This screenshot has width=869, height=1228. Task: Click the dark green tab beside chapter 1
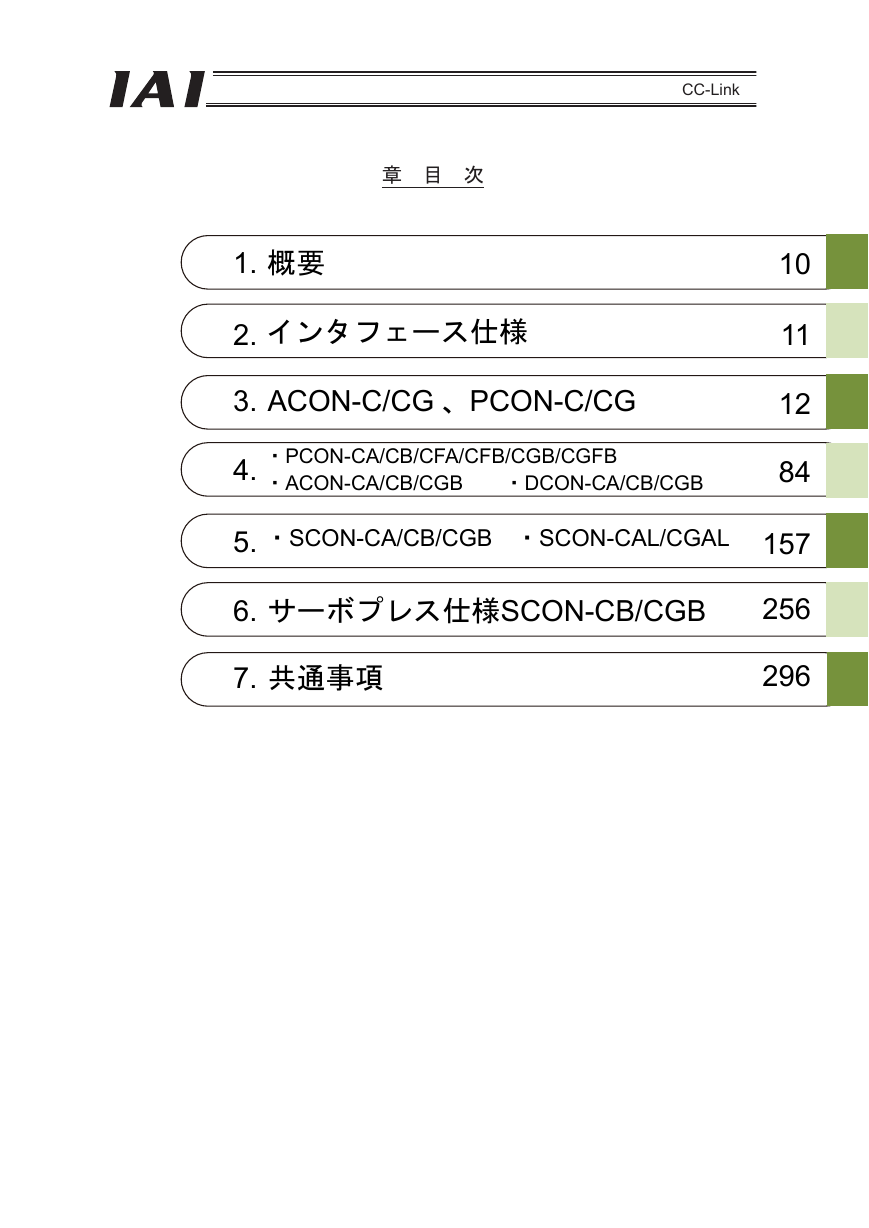[x=847, y=262]
